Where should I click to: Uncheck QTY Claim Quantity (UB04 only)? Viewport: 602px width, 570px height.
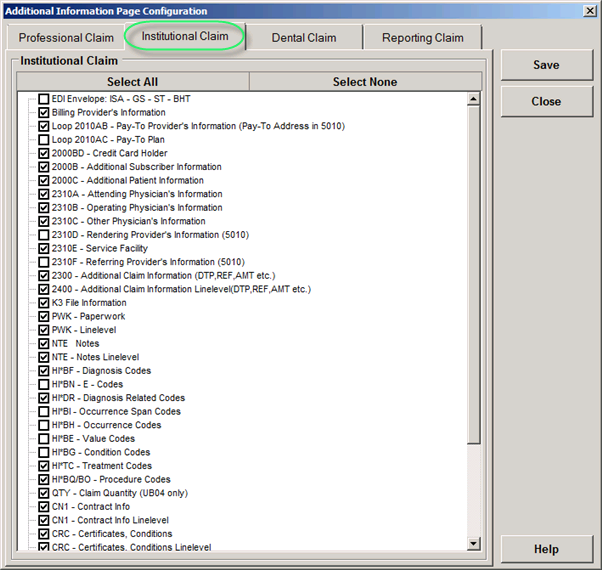pos(43,493)
